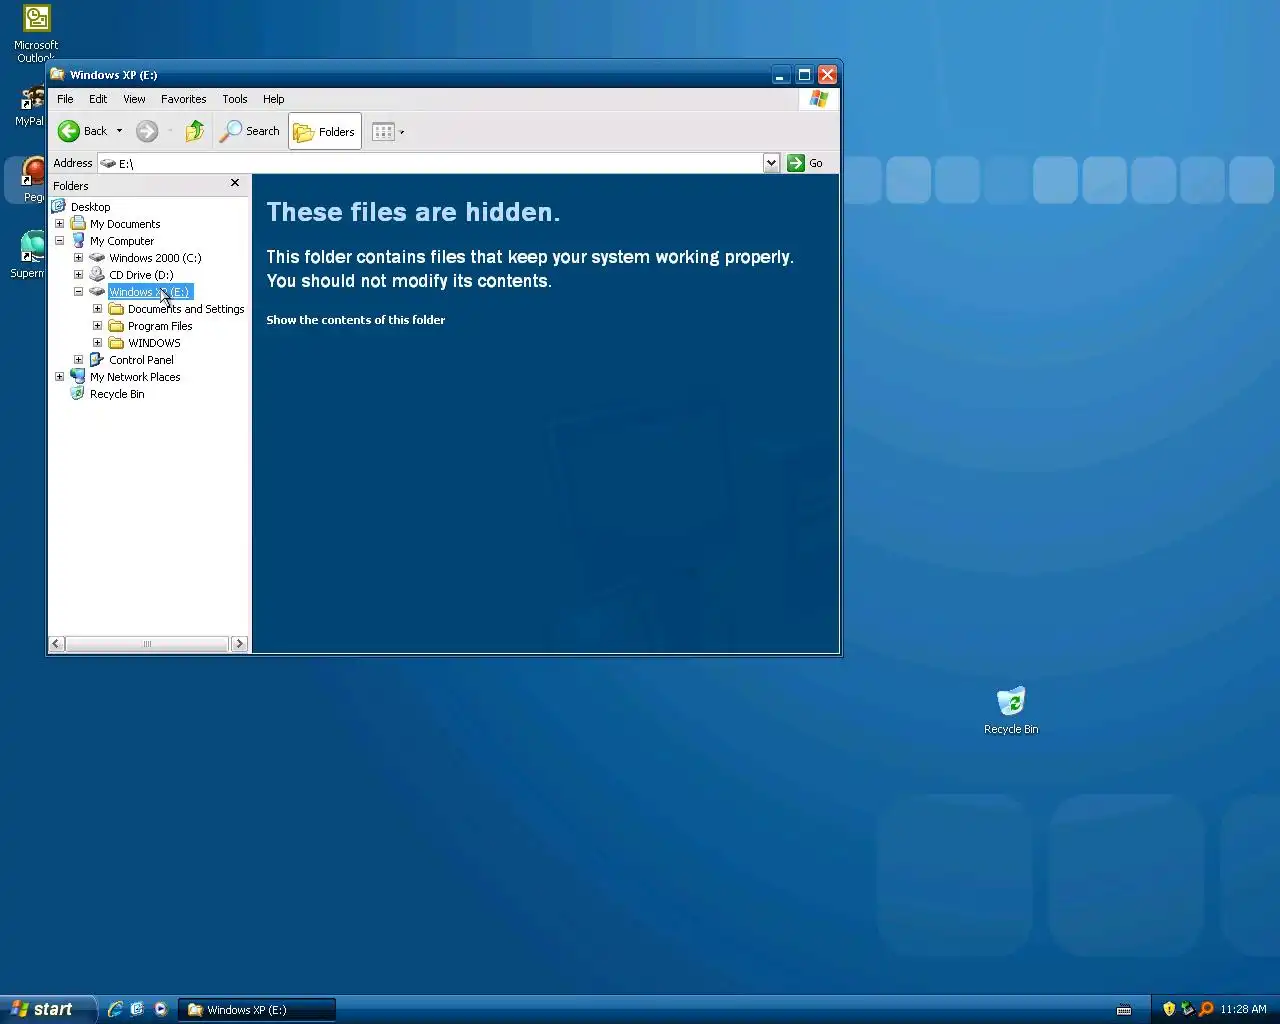Click the WINDOWS folder icon
Screen dimensions: 1280x1024
116,343
